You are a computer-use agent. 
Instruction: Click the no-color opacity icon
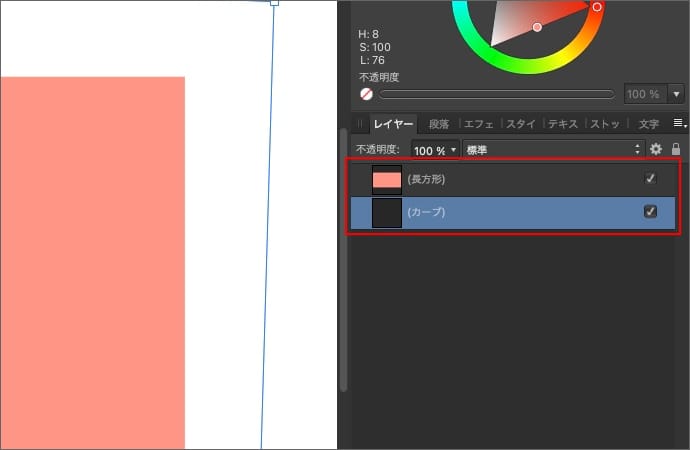click(x=367, y=94)
